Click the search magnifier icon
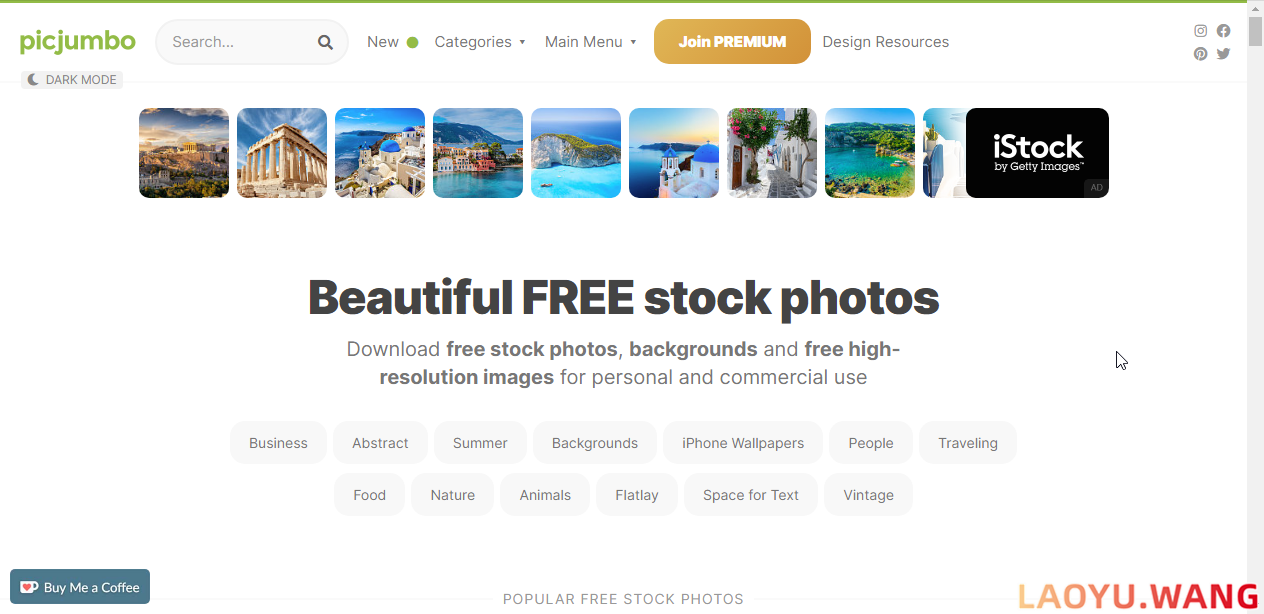 [325, 42]
